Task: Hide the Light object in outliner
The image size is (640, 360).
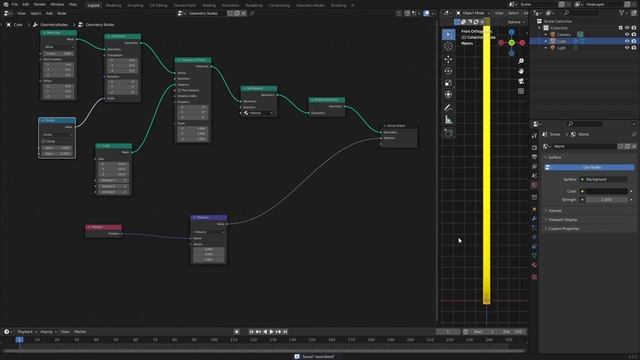Action: (x=627, y=48)
